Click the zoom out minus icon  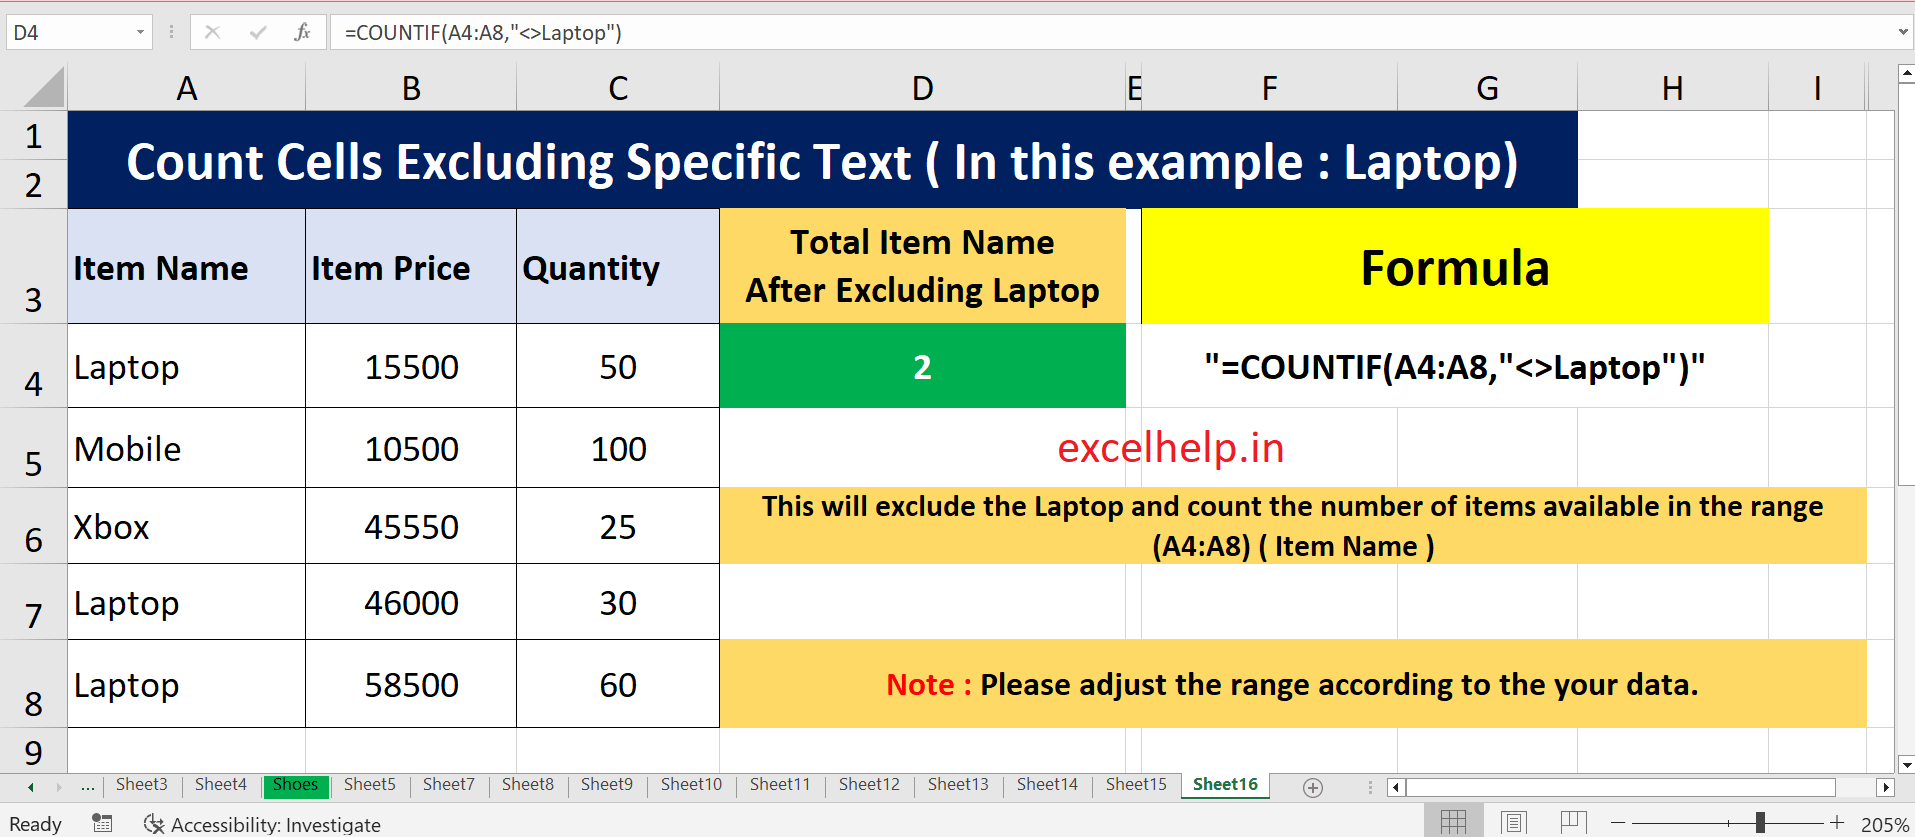point(1618,823)
